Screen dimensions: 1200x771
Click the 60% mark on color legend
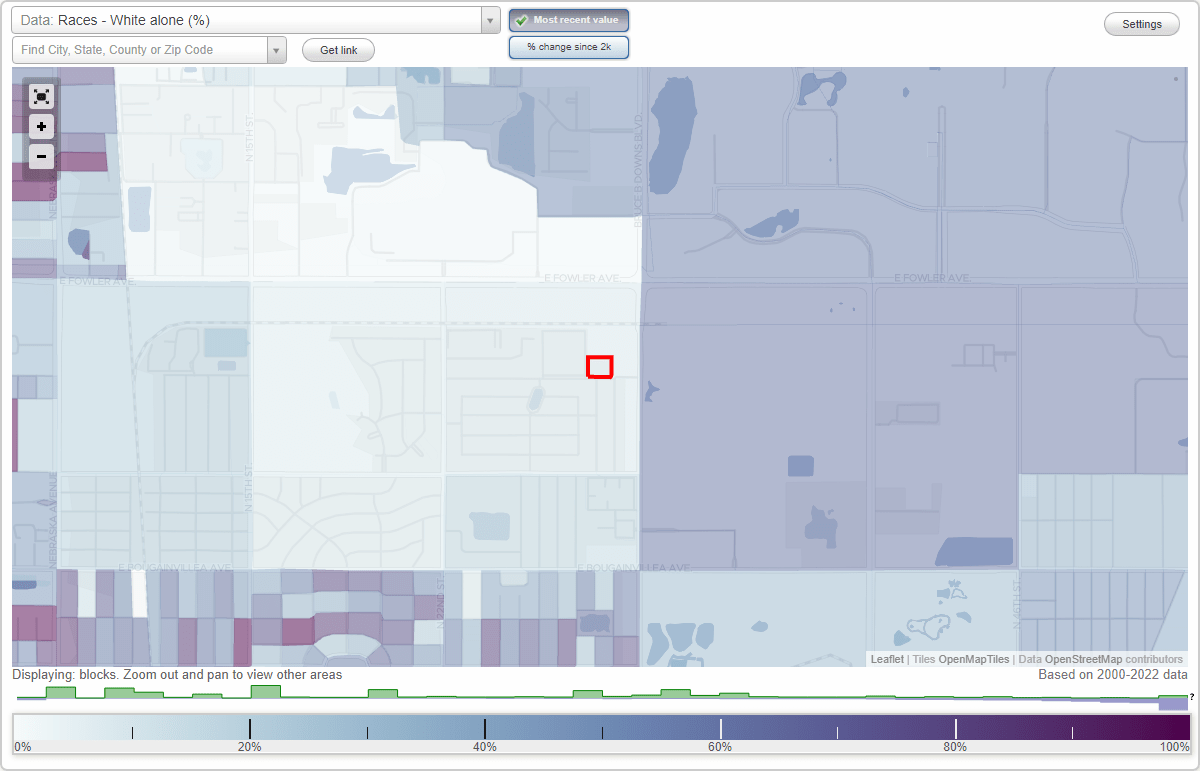[720, 747]
